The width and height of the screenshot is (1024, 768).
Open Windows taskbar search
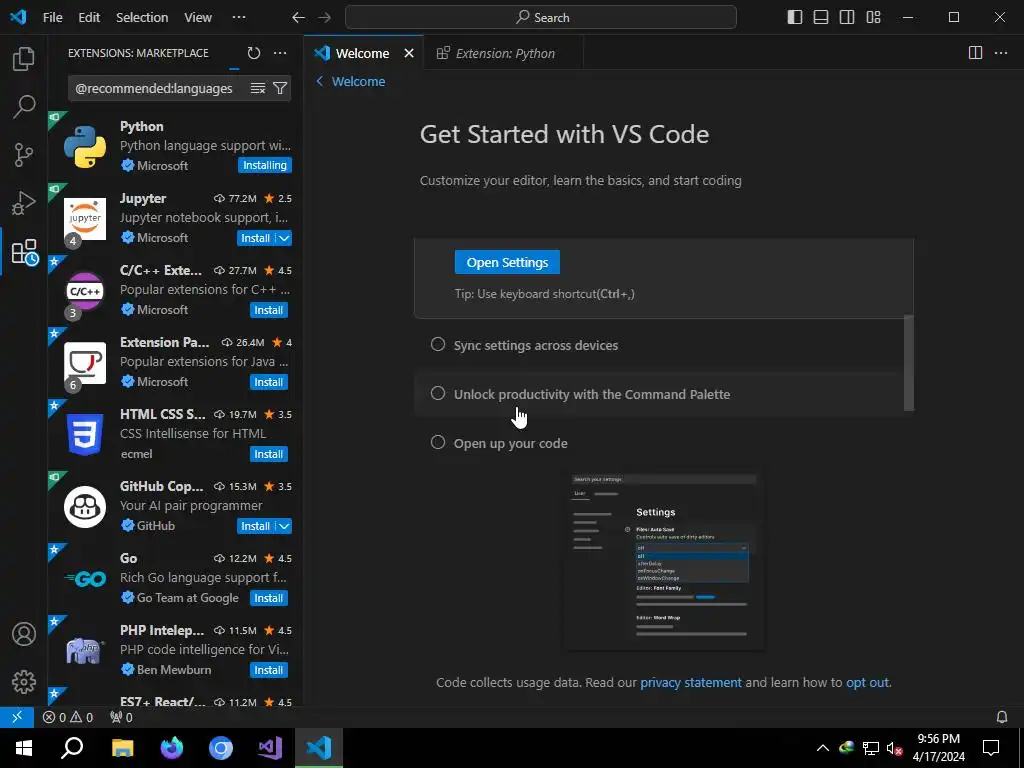[x=72, y=748]
